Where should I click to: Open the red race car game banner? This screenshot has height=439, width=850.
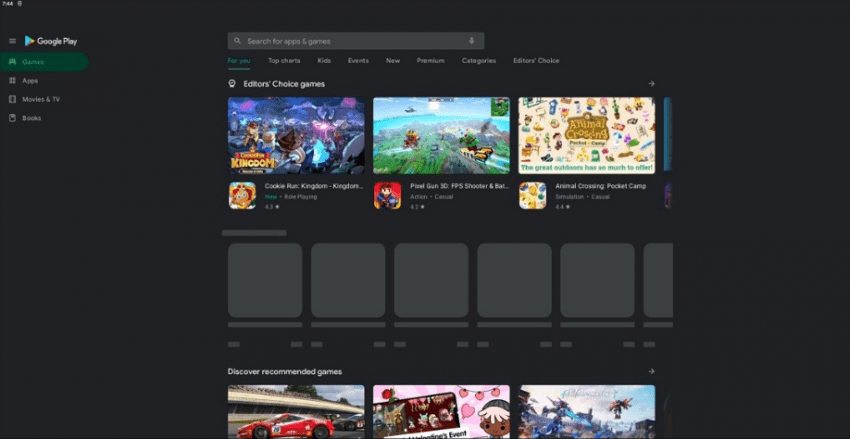pyautogui.click(x=296, y=412)
